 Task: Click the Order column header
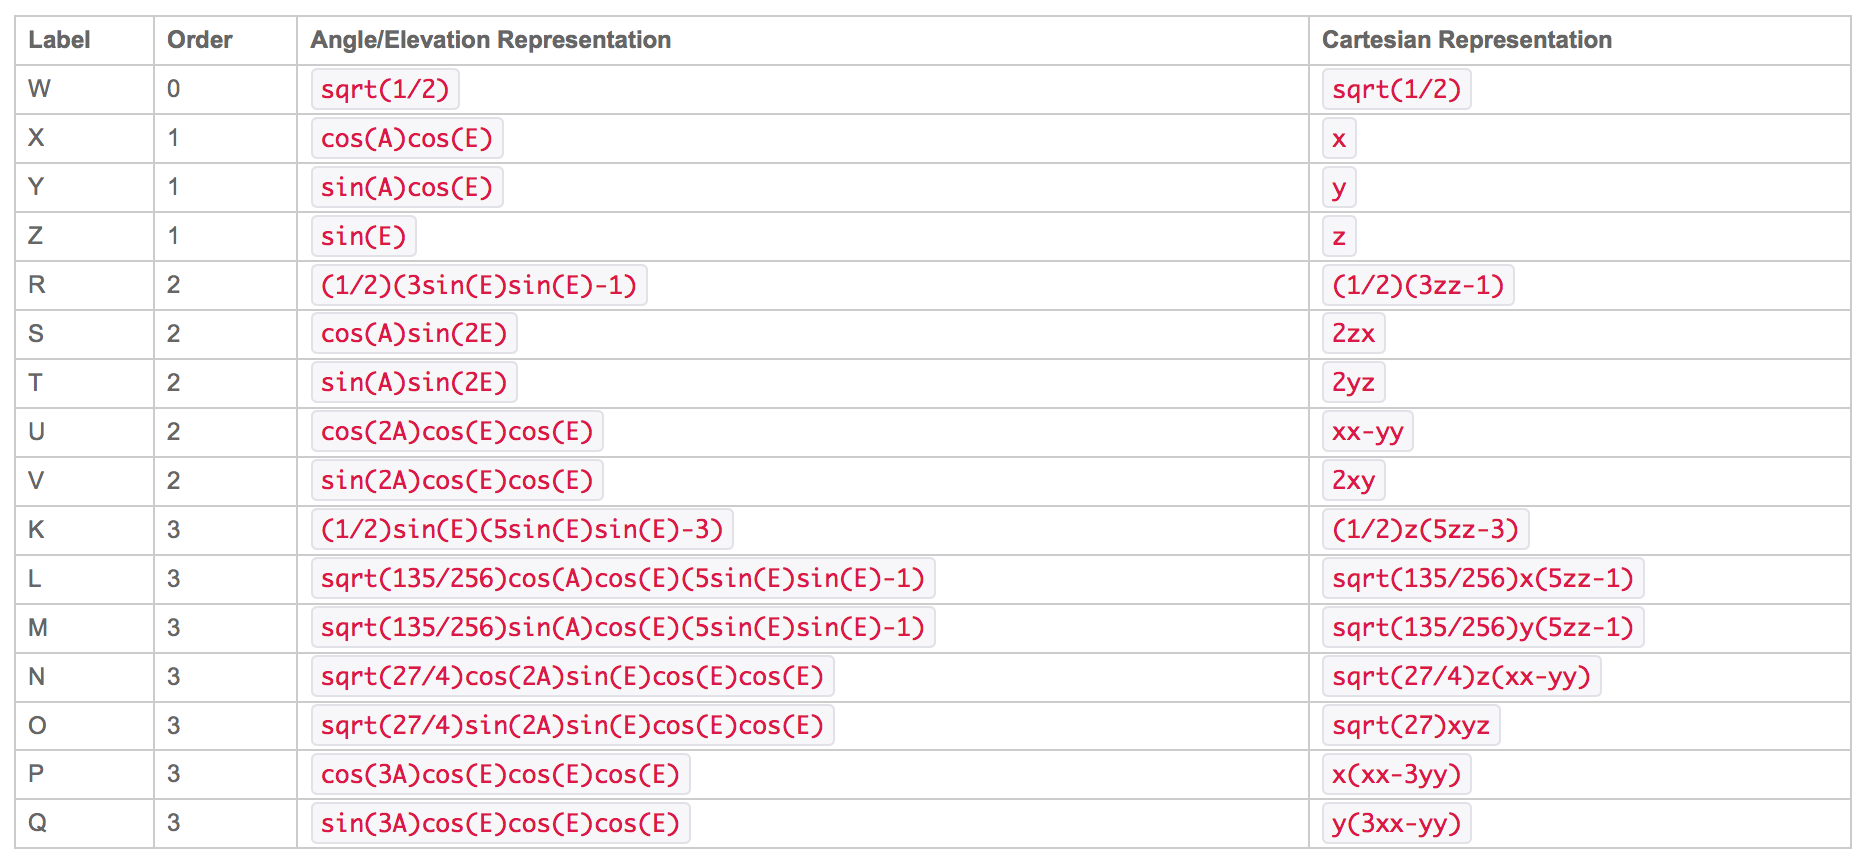(199, 40)
